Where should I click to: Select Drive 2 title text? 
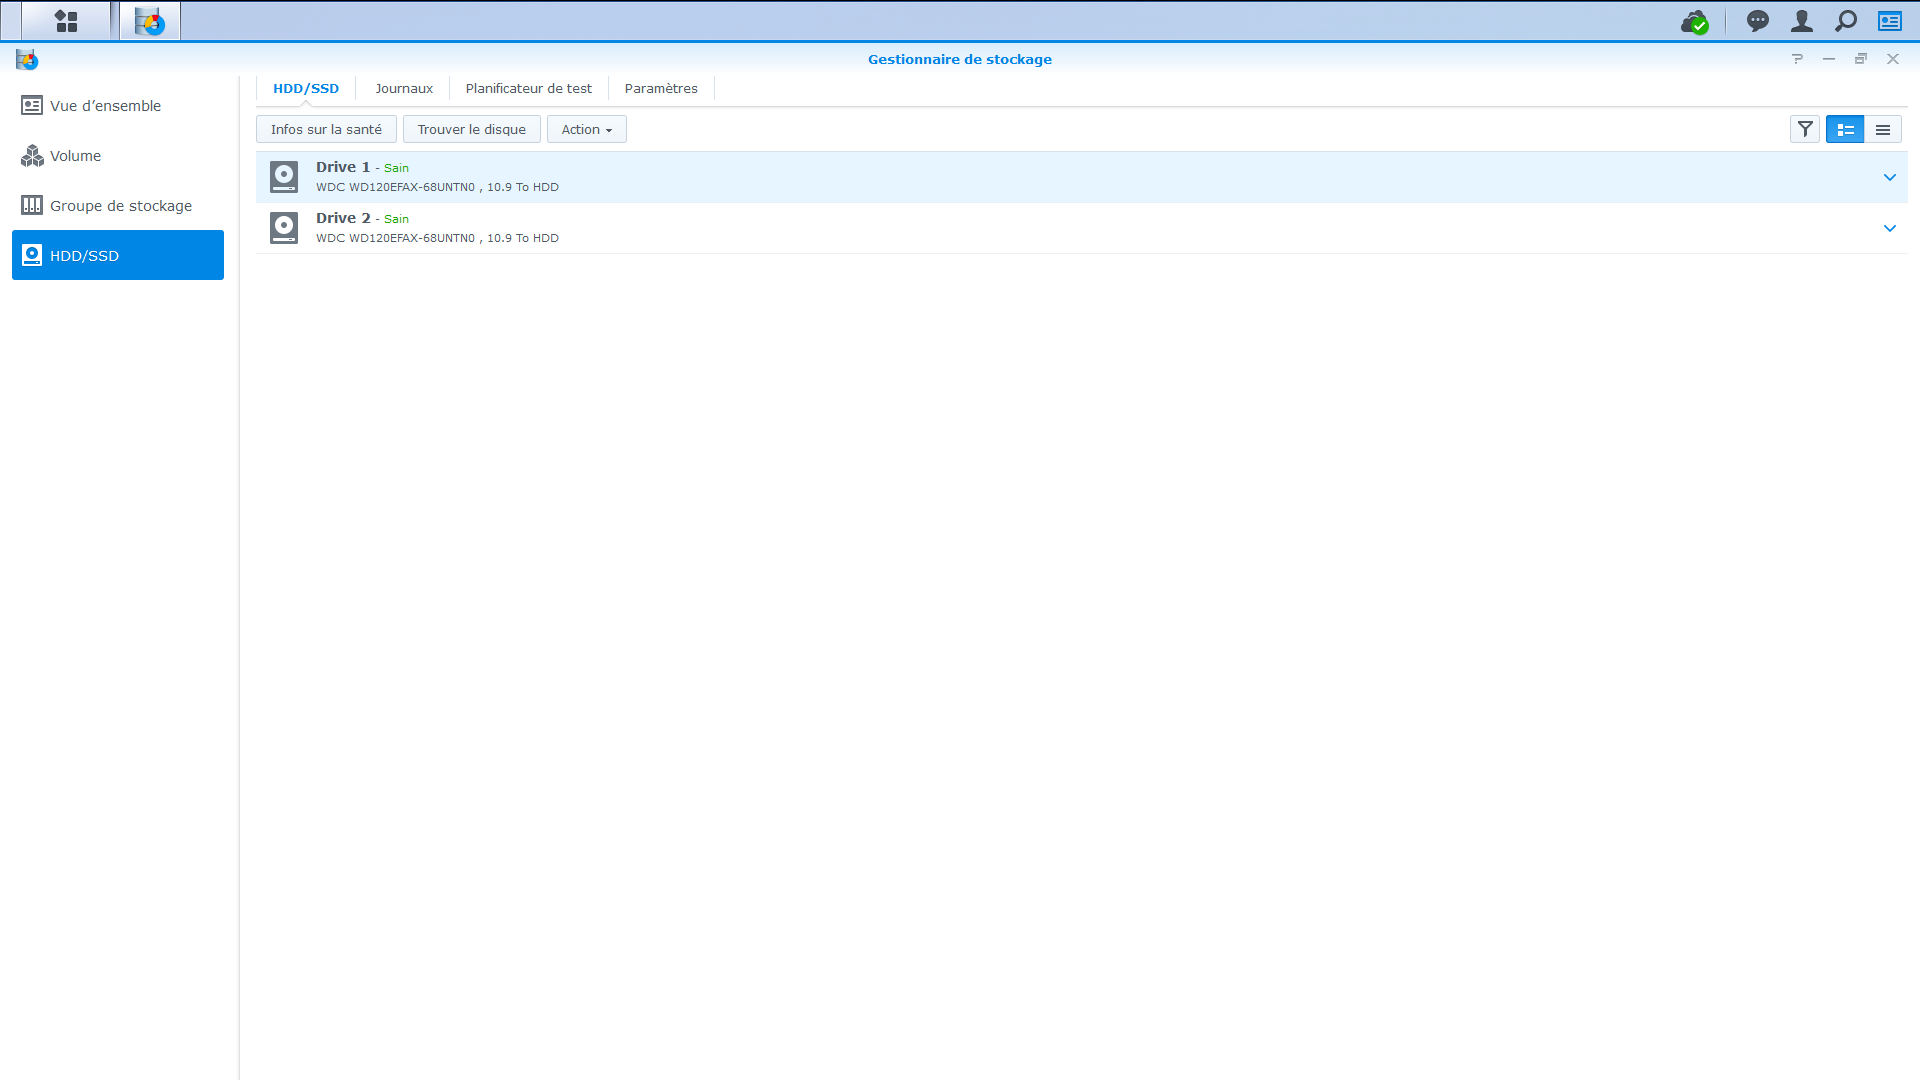click(x=343, y=218)
